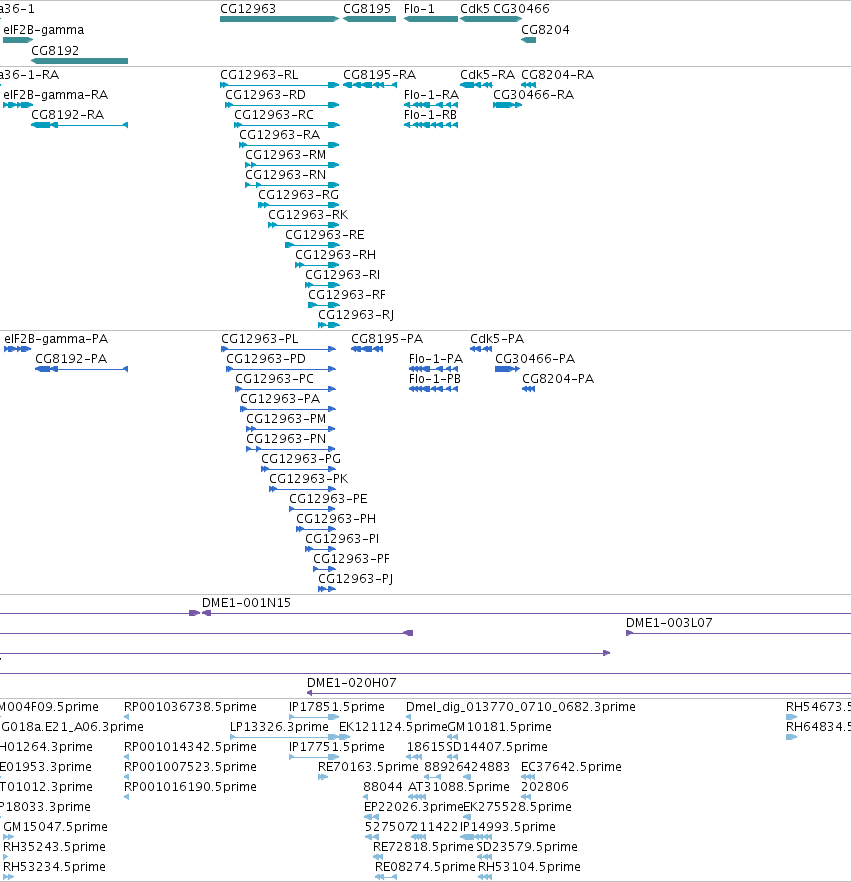Click the CG8204 gene label
Viewport: 851px width, 882px height.
[x=545, y=29]
